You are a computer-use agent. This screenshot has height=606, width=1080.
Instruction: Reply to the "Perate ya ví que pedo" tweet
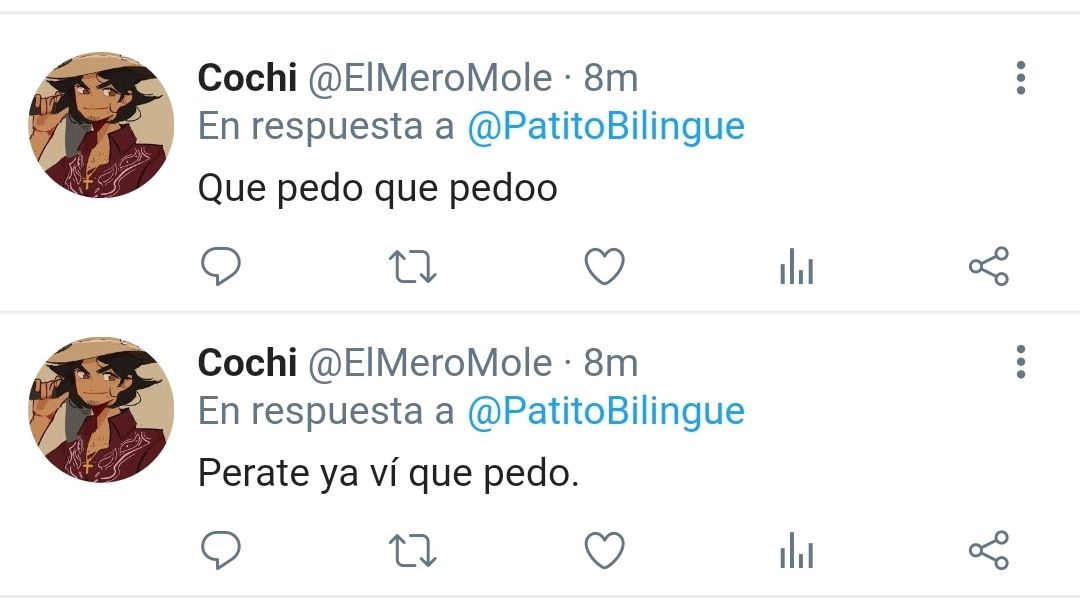(220, 550)
